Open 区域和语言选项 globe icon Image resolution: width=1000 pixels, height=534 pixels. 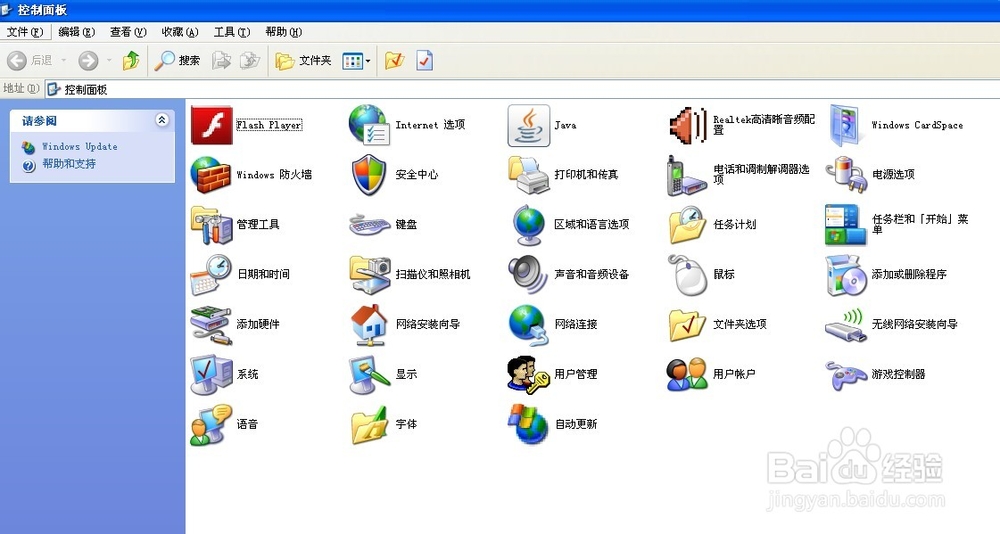(x=529, y=225)
